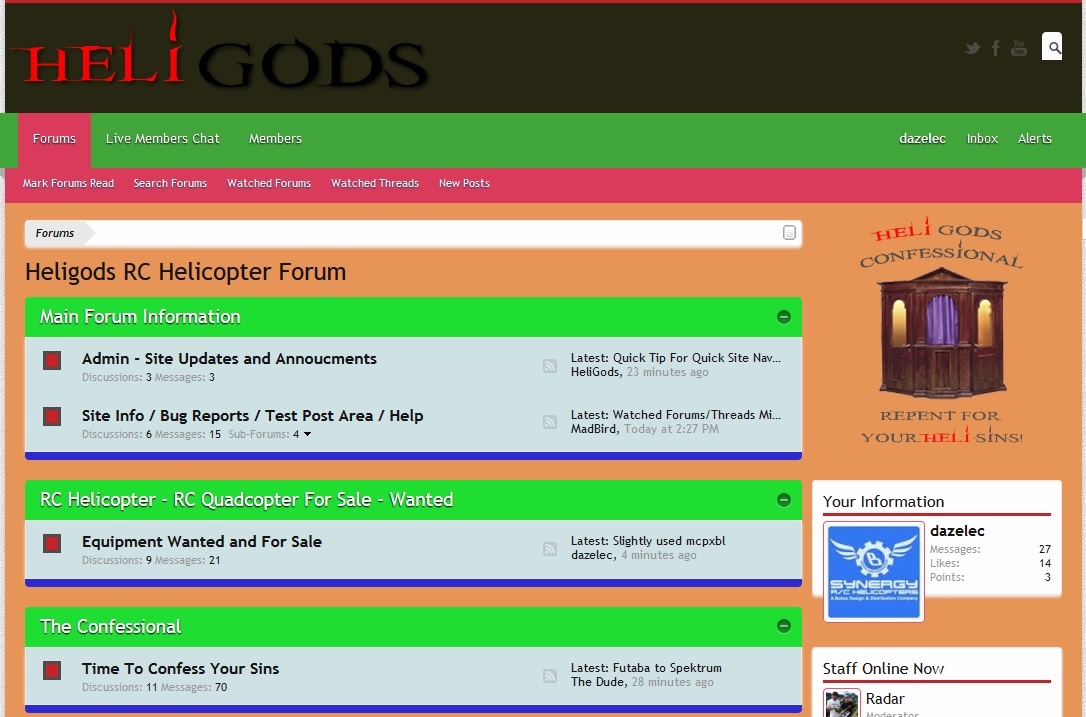Open Main Forum Information category title

tap(140, 317)
